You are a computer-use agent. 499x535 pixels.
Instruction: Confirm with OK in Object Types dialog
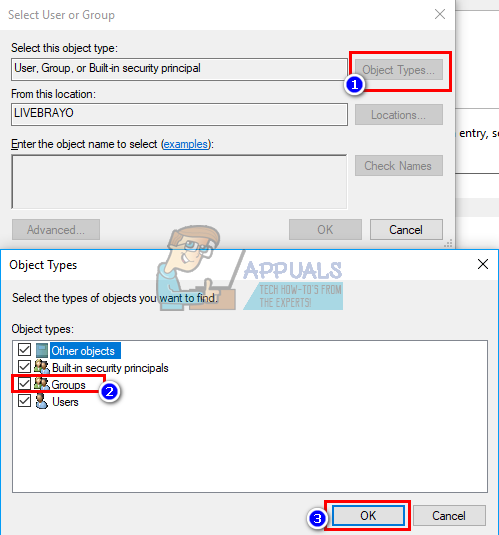point(368,516)
